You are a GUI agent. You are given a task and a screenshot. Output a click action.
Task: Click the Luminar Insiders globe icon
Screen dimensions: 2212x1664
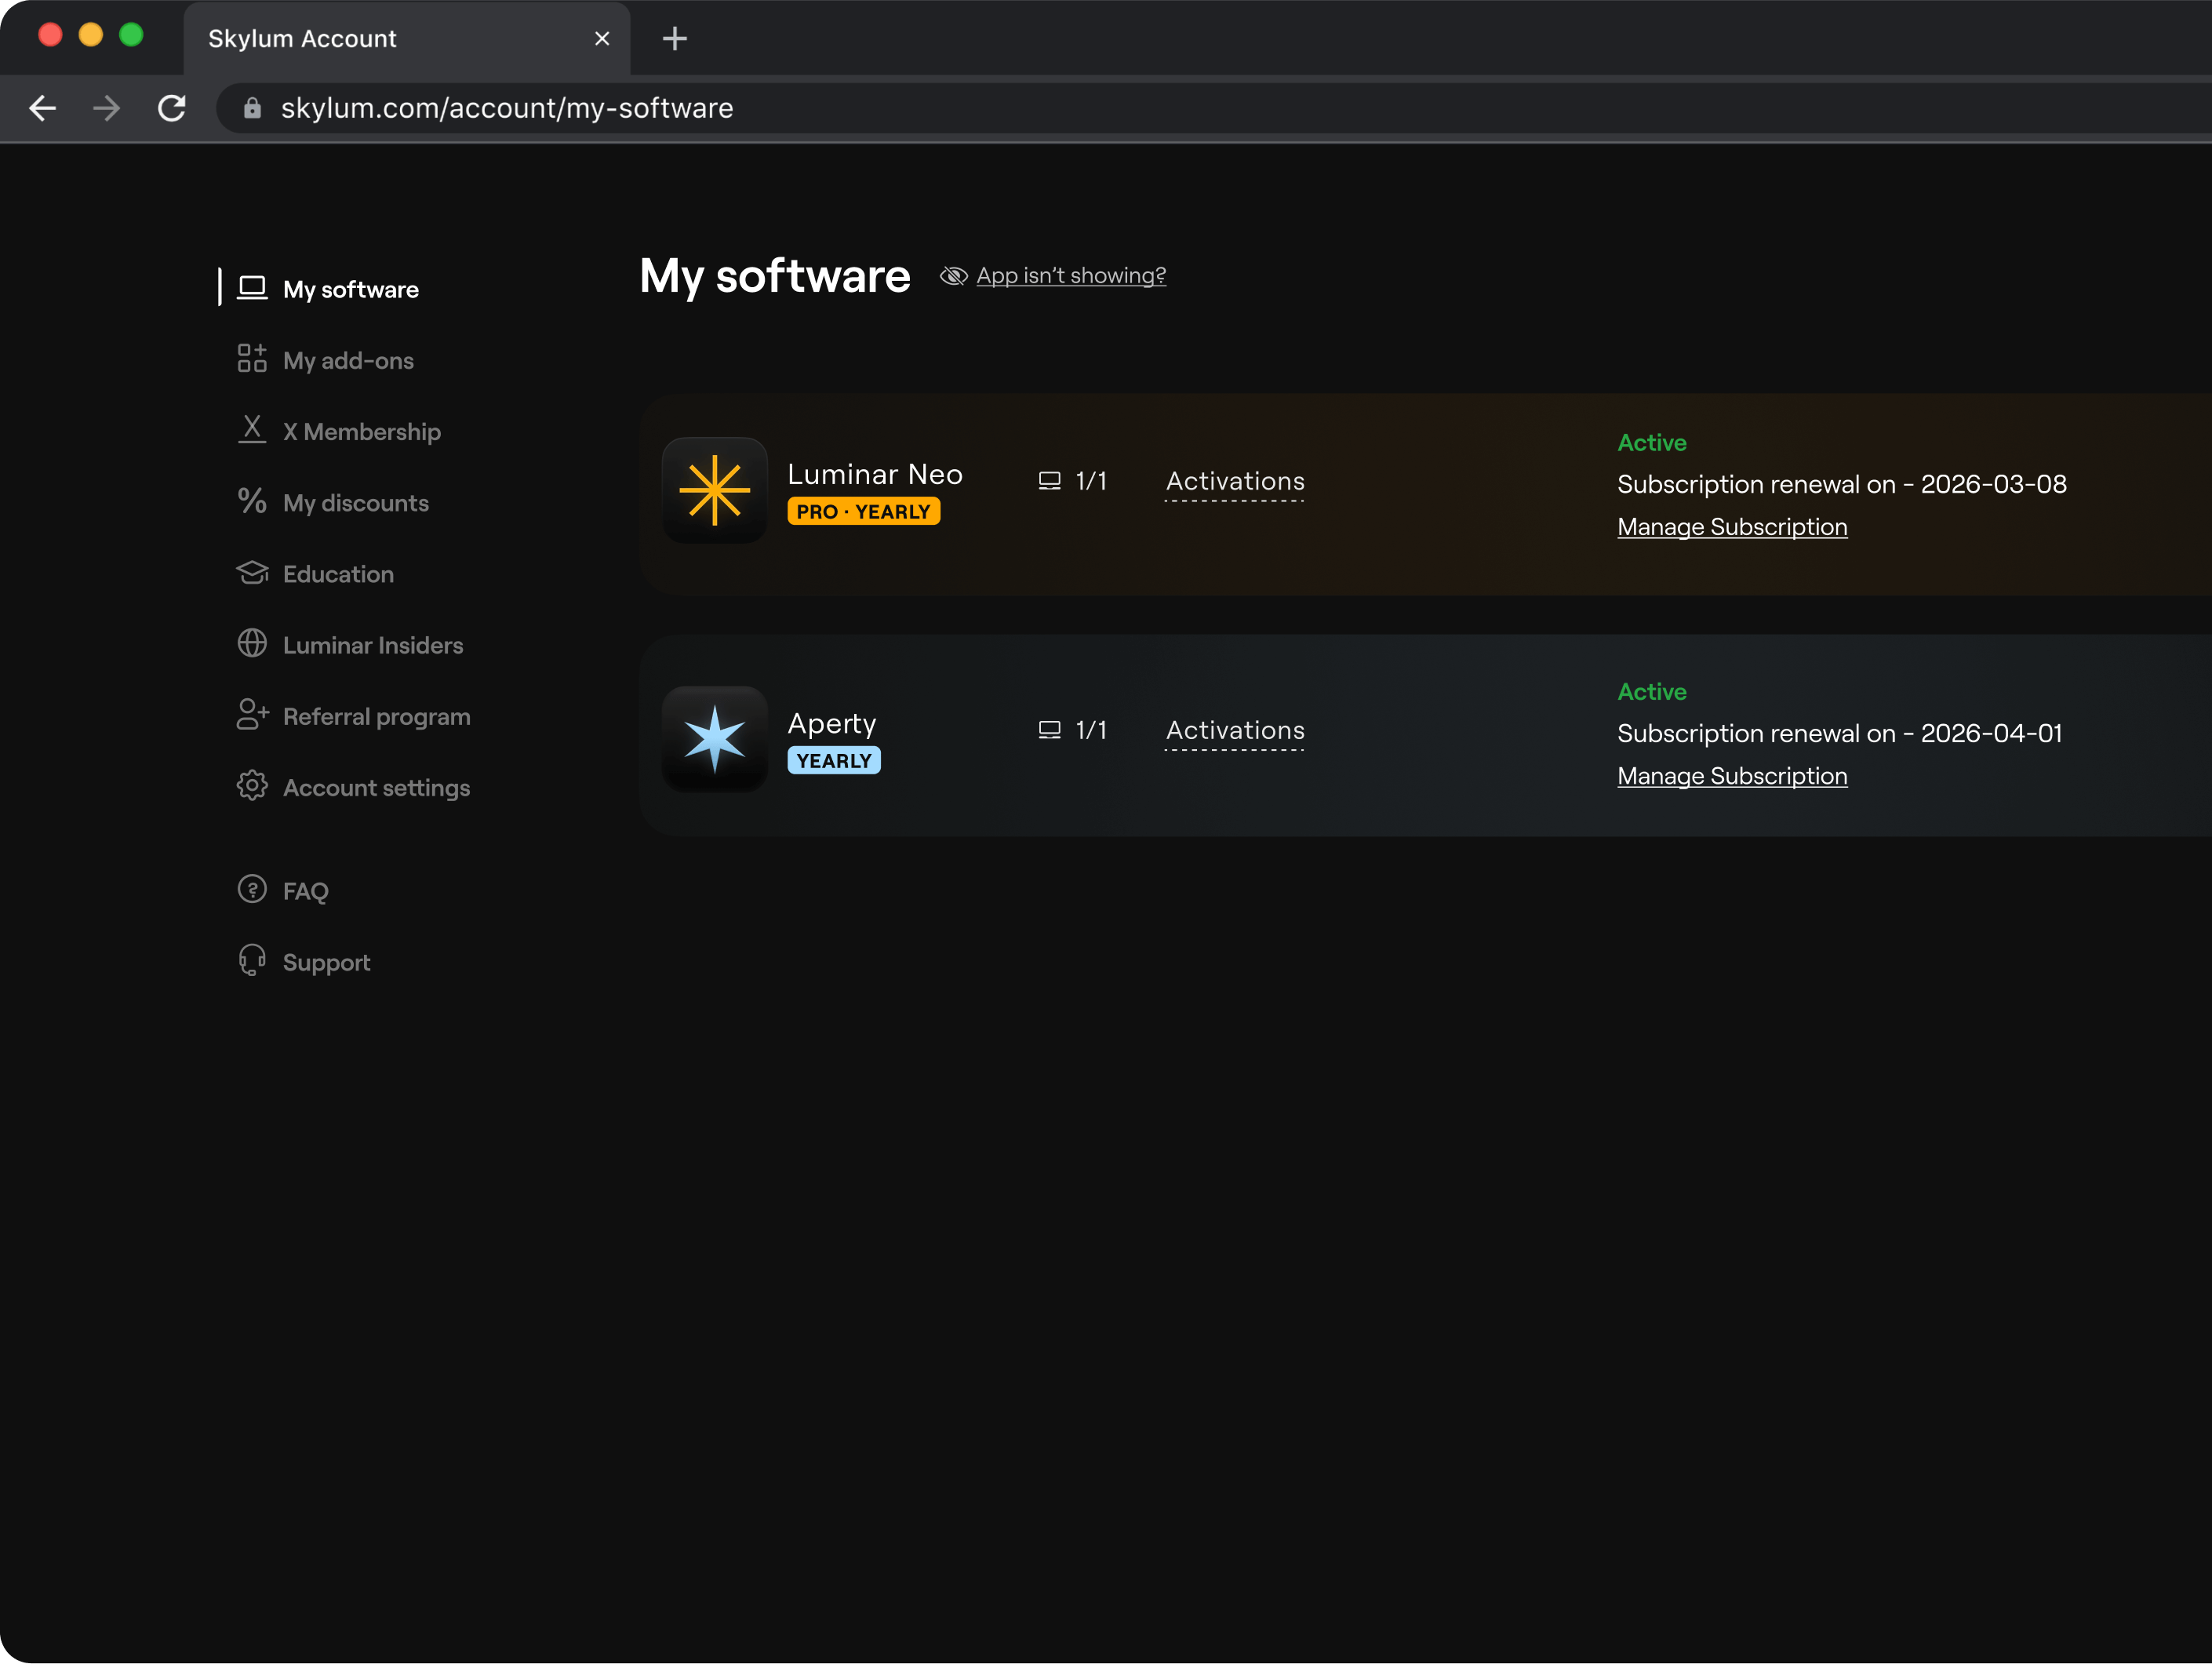pos(252,643)
